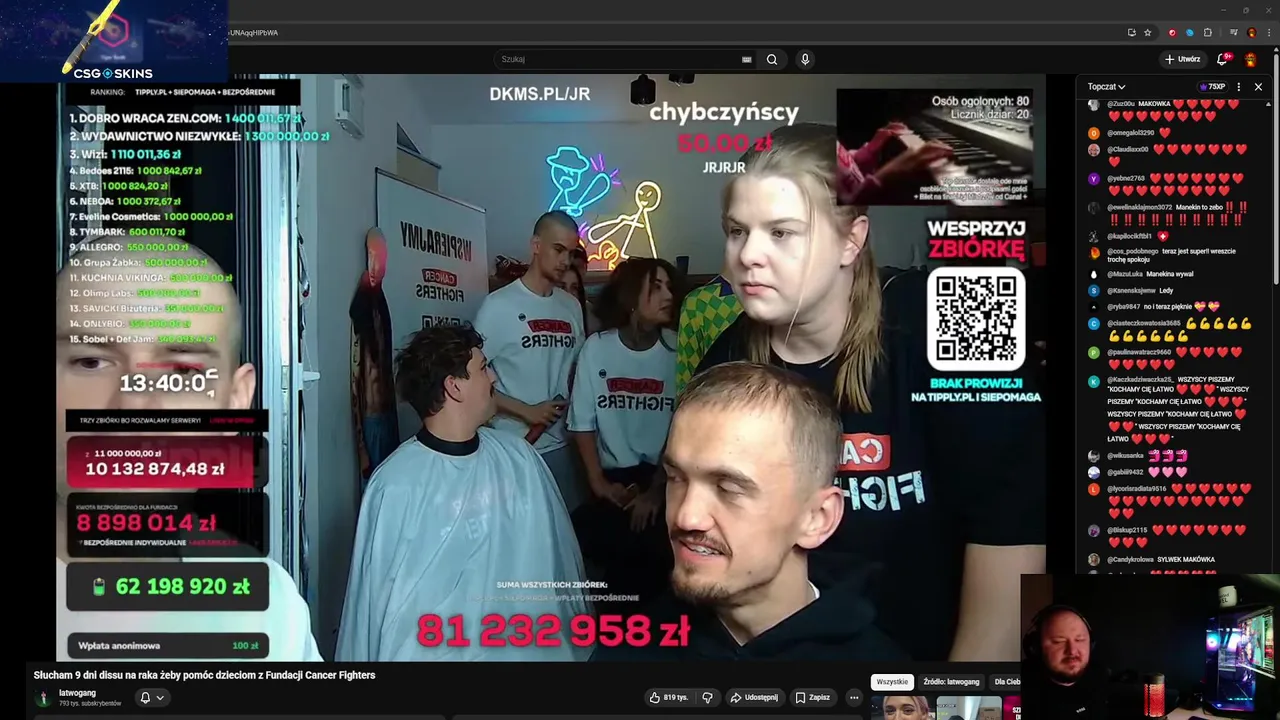Viewport: 1280px width, 720px height.
Task: Click the 62 198 920 zł counter
Action: (x=167, y=587)
